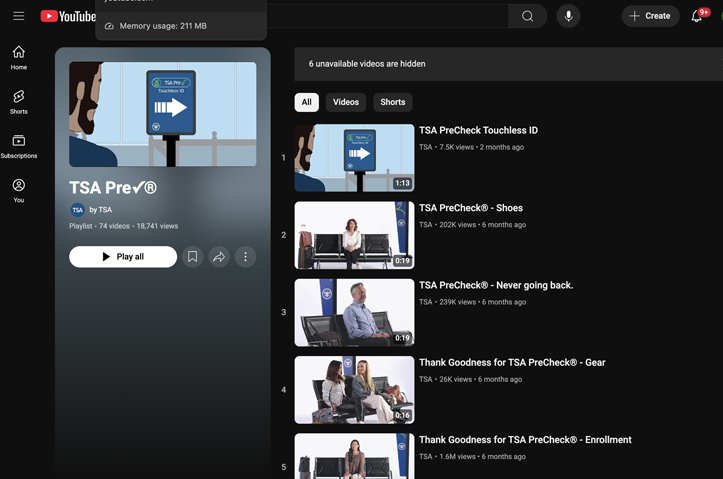
Task: Select the Shorts filter chip
Action: pyautogui.click(x=393, y=102)
